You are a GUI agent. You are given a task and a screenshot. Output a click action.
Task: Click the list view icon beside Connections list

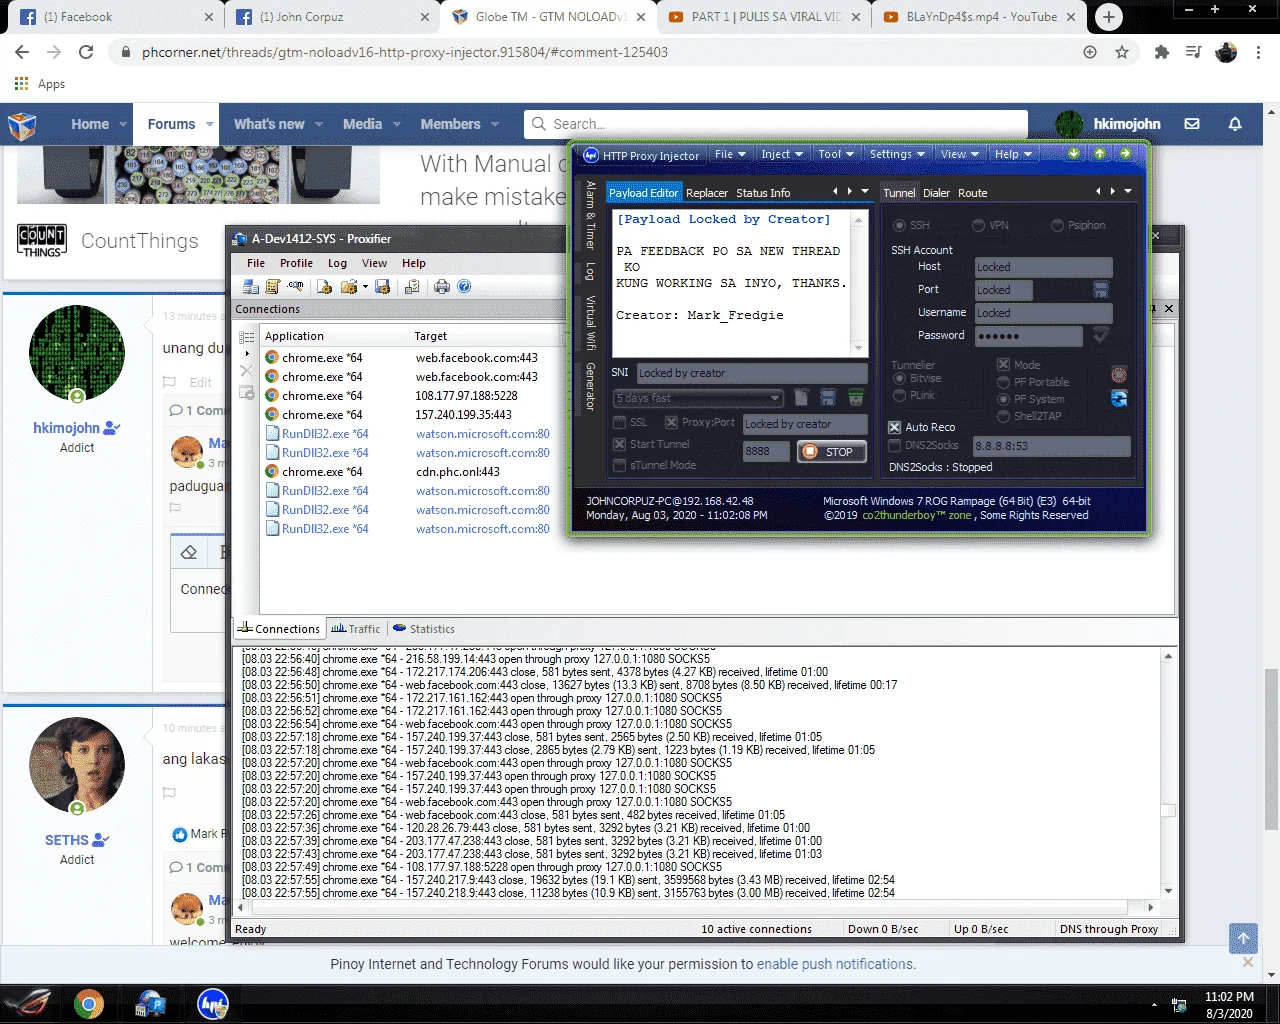[247, 337]
